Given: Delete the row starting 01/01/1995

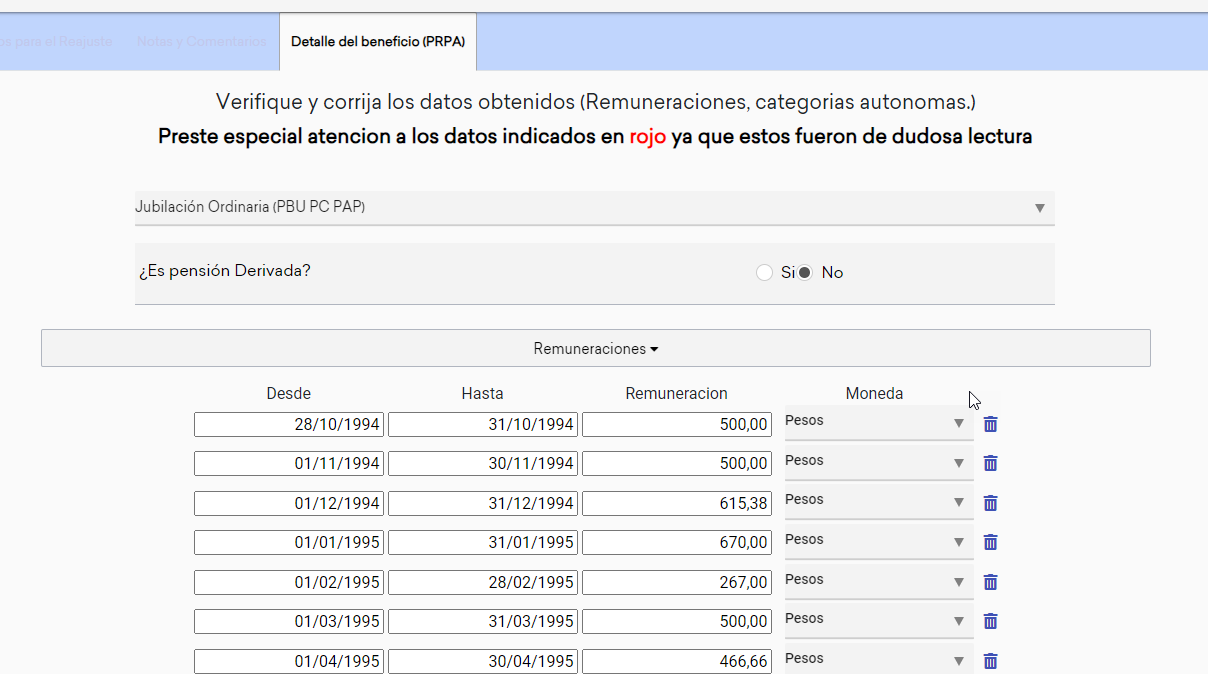Looking at the screenshot, I should coord(990,542).
